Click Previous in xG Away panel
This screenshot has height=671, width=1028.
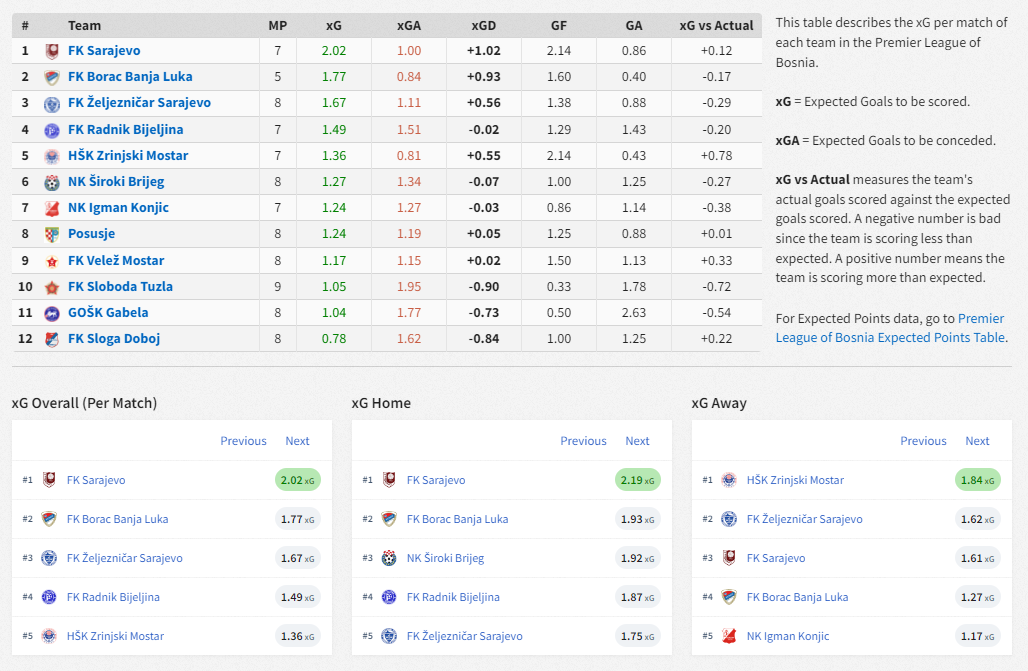pyautogui.click(x=923, y=441)
